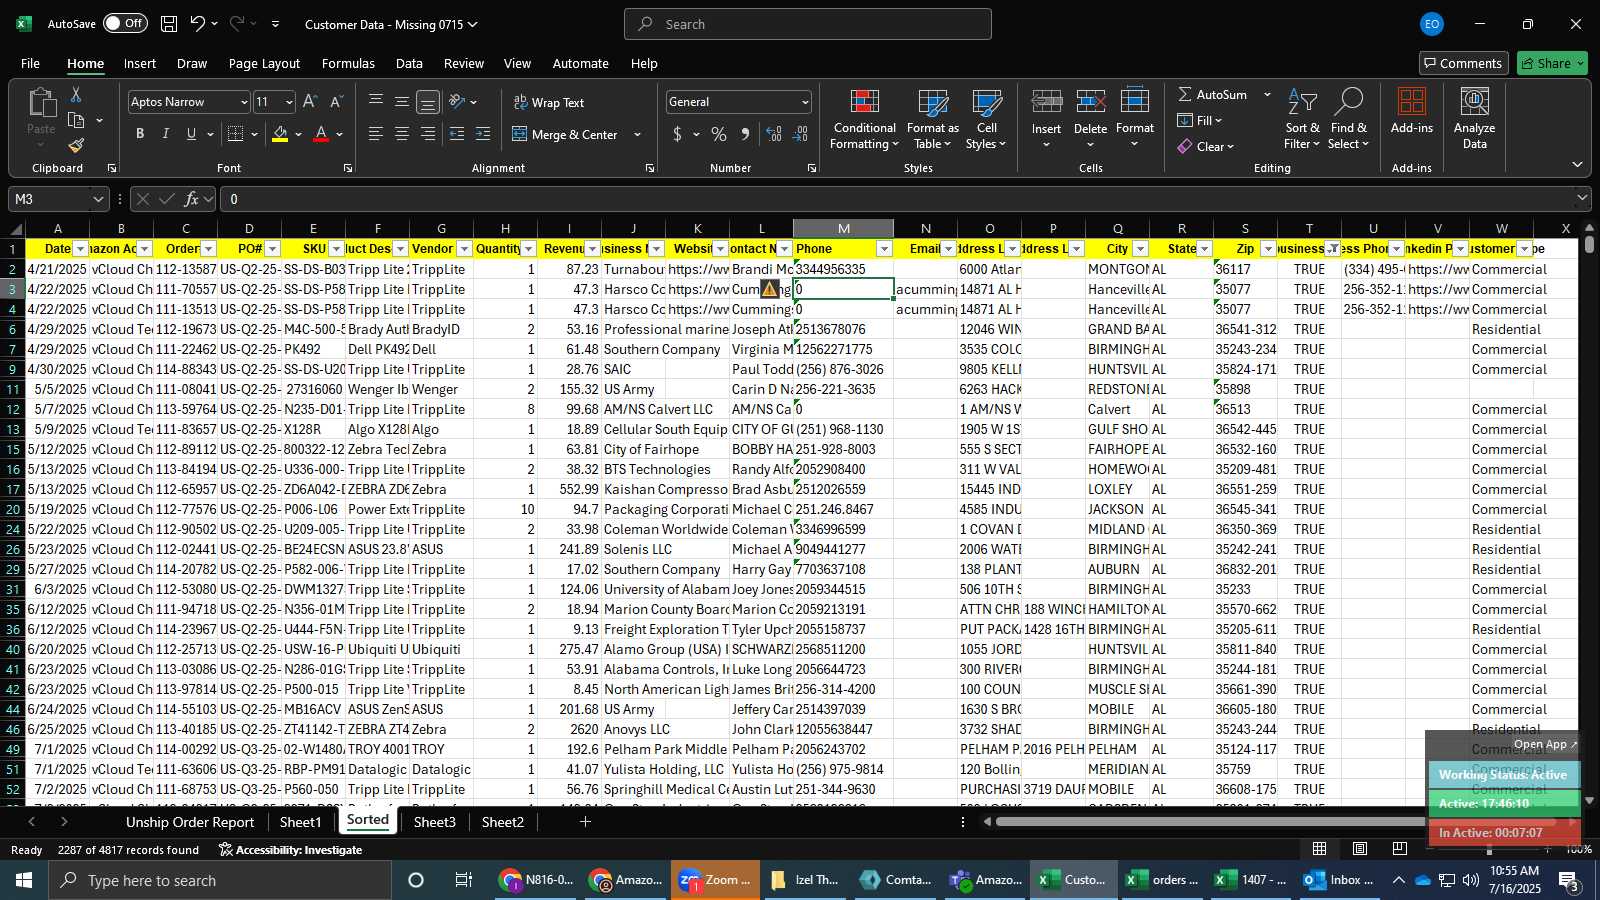1600x900 pixels.
Task: Click the Cut scissors icon
Action: (x=75, y=94)
